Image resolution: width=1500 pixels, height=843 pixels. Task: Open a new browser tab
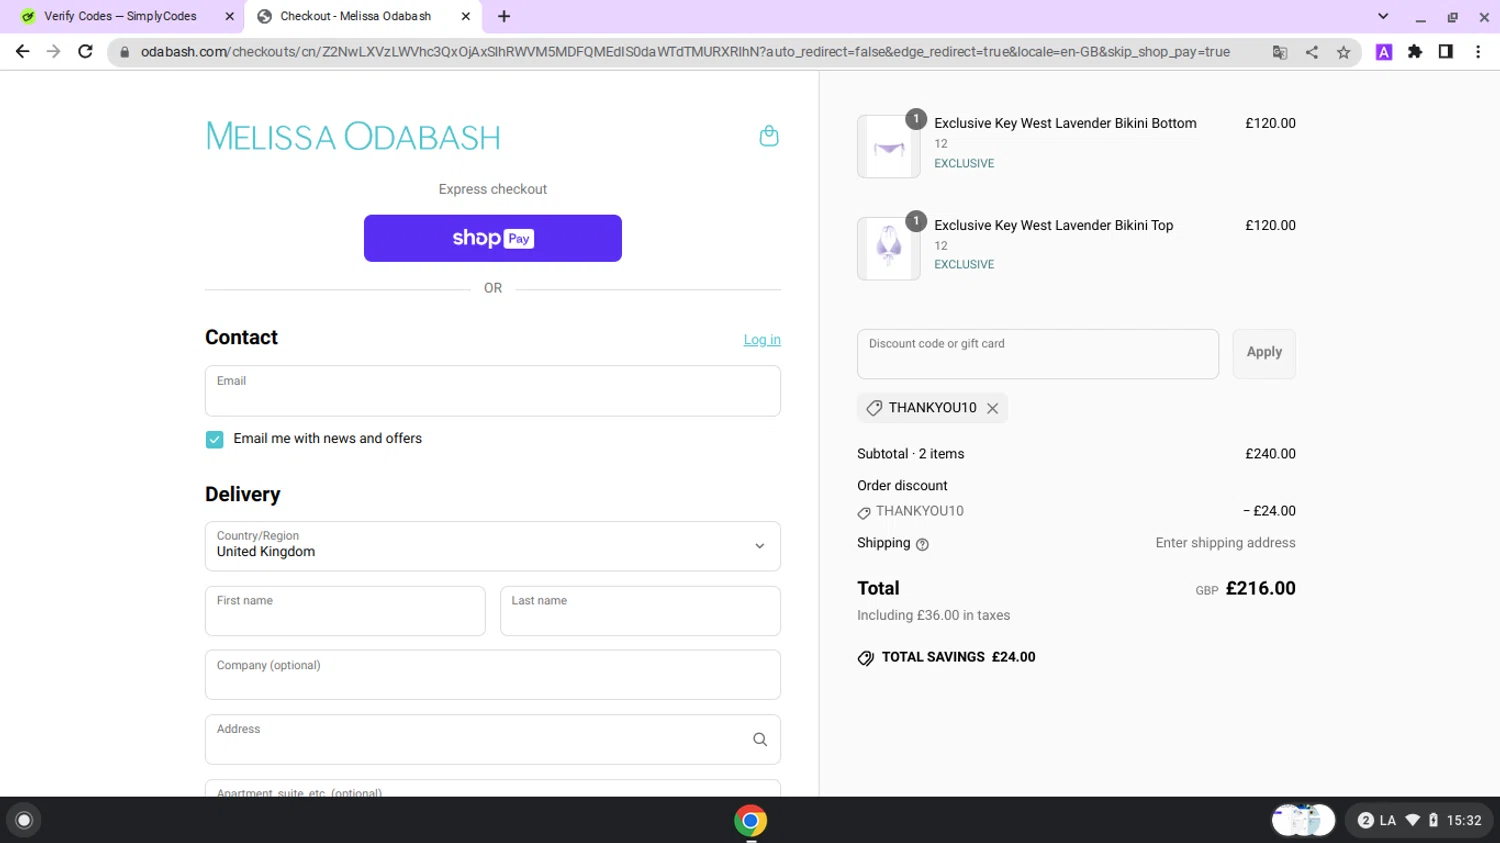504,16
